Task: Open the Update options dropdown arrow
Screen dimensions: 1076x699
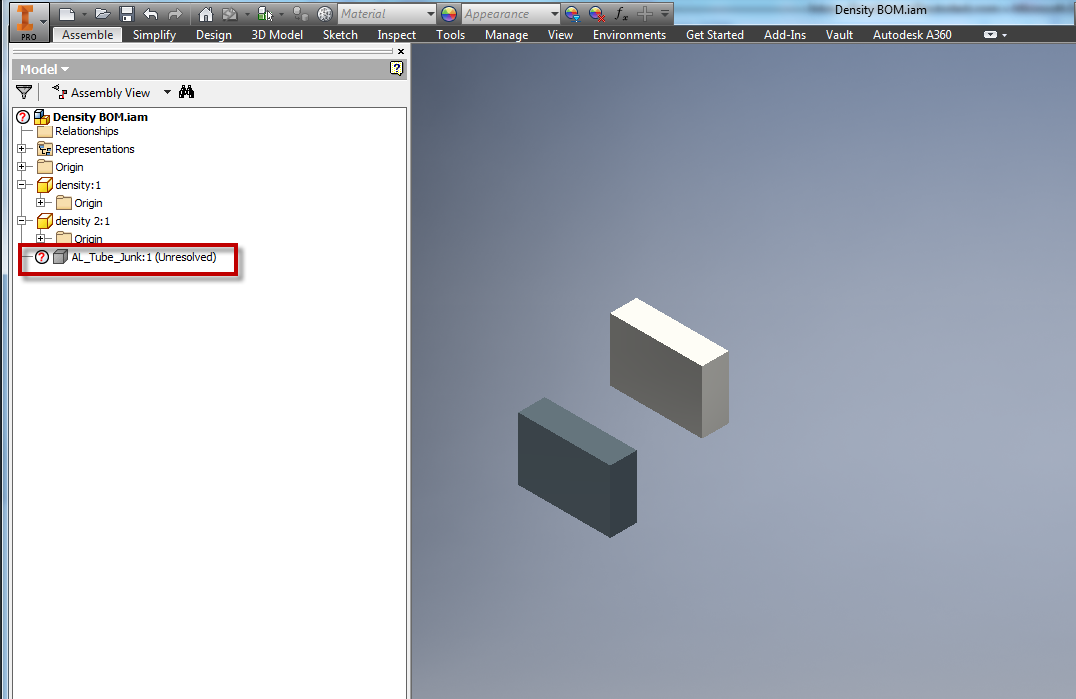Action: pyautogui.click(x=281, y=14)
